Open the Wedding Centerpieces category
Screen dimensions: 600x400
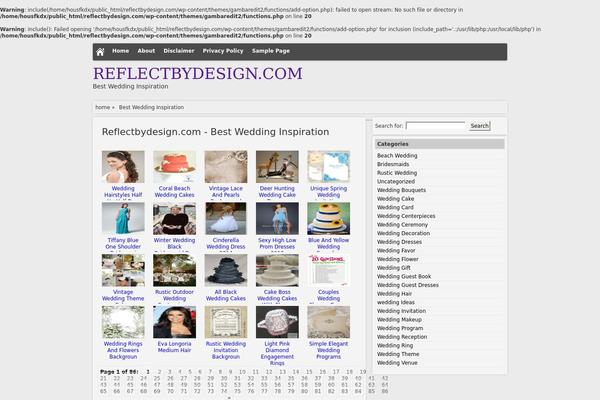406,216
